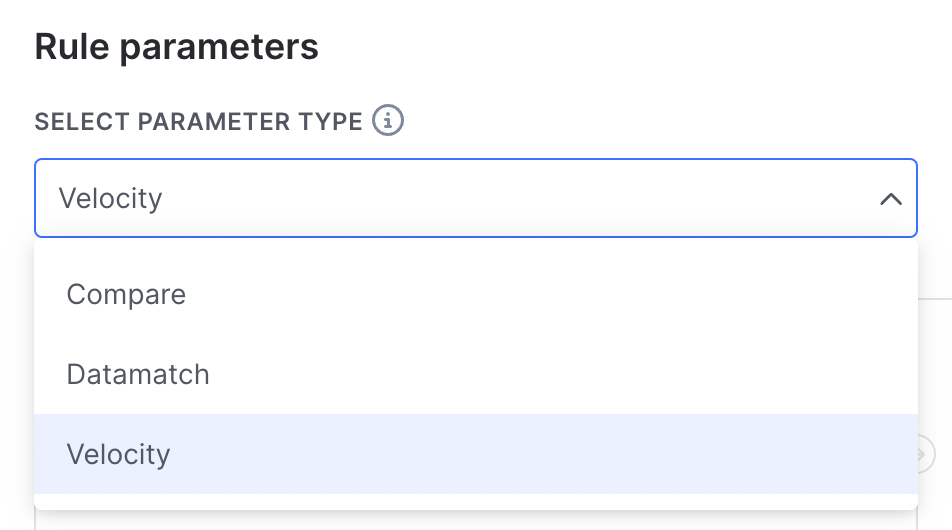Choose the Datamatch parameter type option
Viewport: 952px width, 530px height.
point(476,375)
